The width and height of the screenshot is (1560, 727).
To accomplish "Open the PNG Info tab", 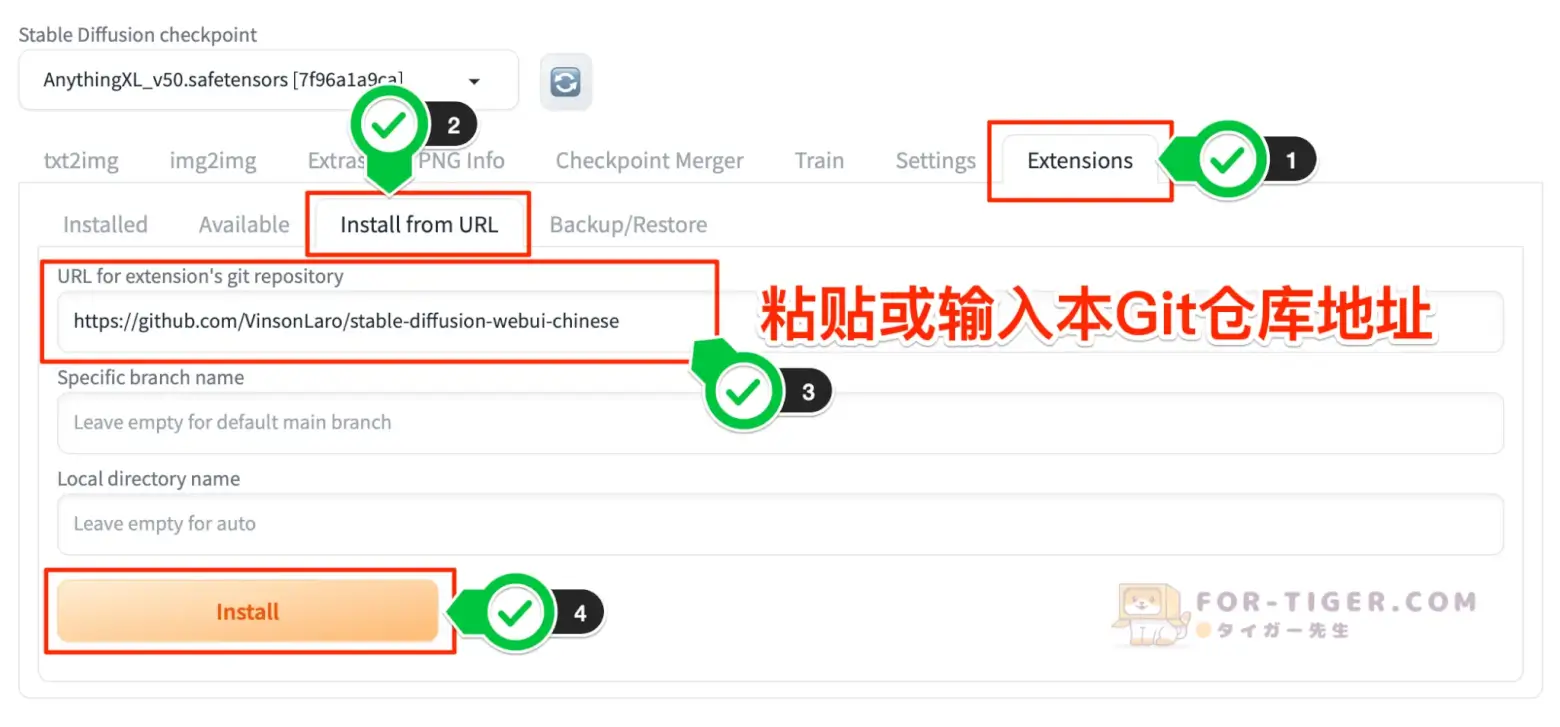I will (x=461, y=160).
